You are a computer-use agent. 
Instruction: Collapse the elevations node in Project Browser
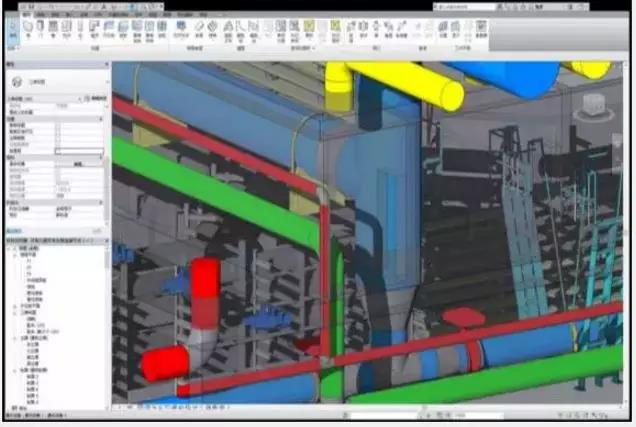[x=15, y=338]
